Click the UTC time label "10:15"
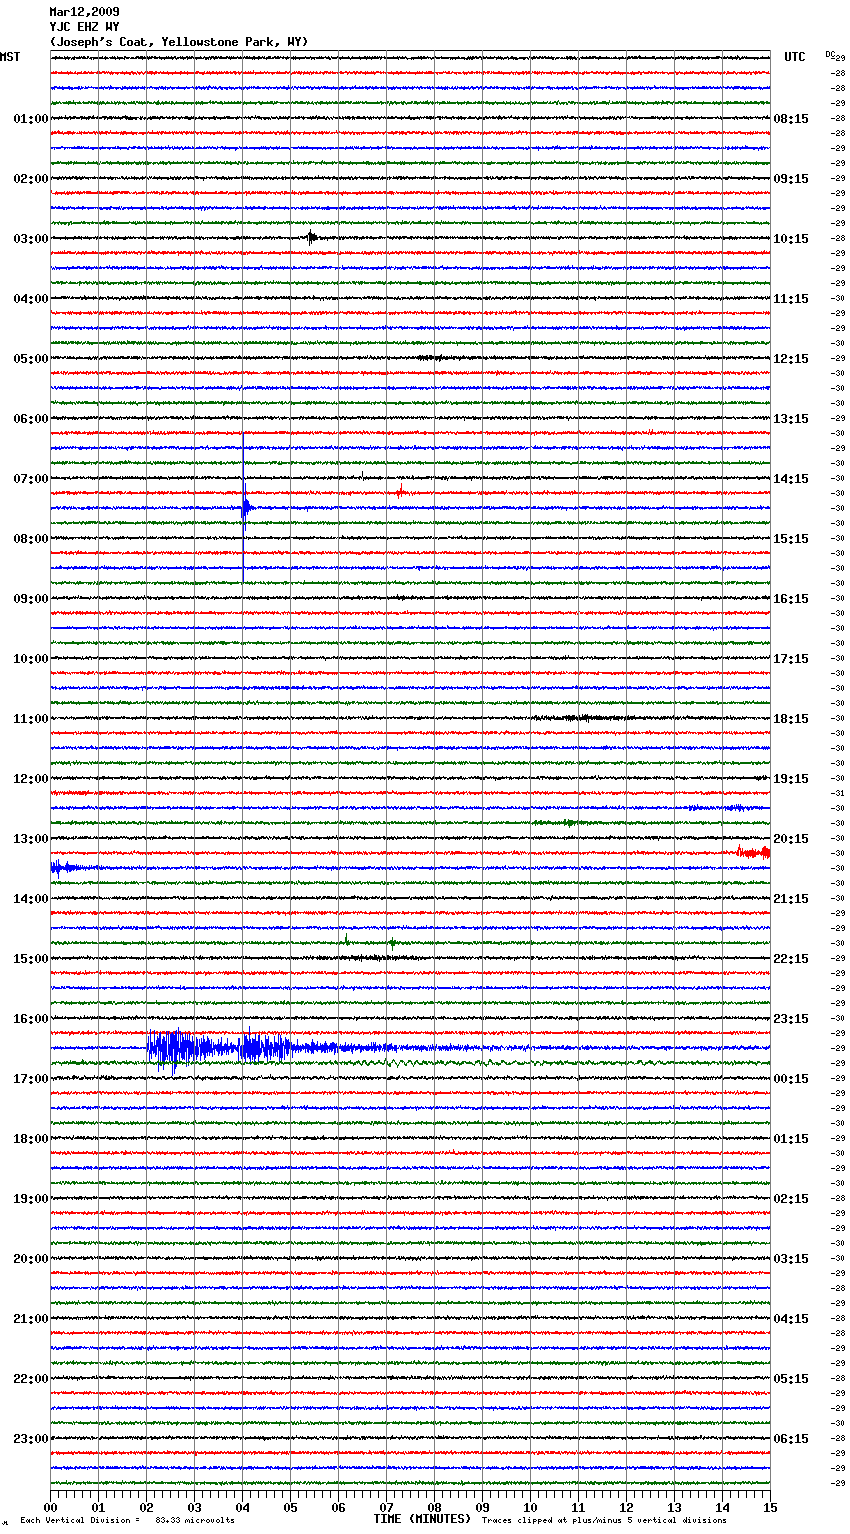Image resolution: width=850 pixels, height=1534 pixels. coord(791,239)
